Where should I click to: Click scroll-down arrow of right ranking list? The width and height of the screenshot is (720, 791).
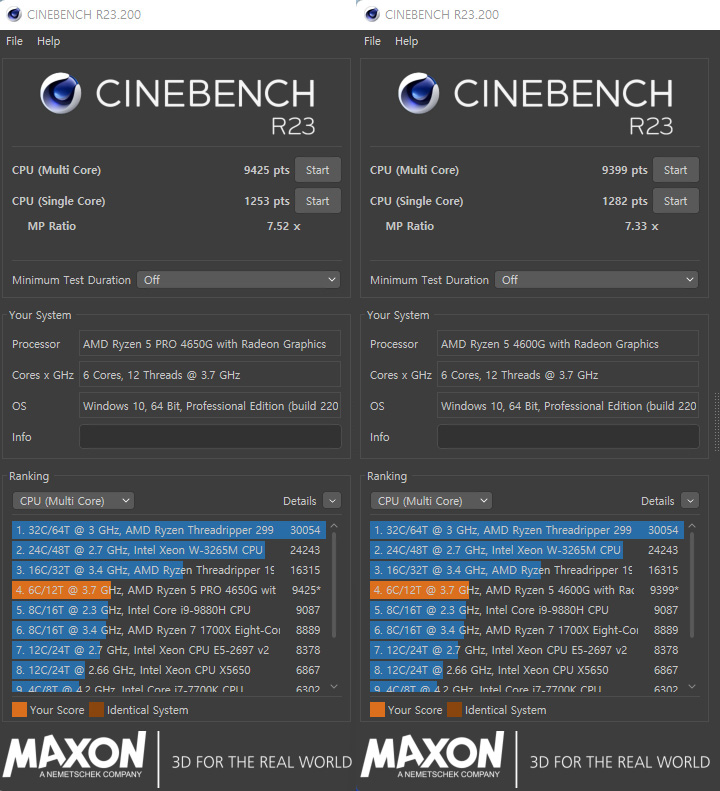tap(692, 687)
